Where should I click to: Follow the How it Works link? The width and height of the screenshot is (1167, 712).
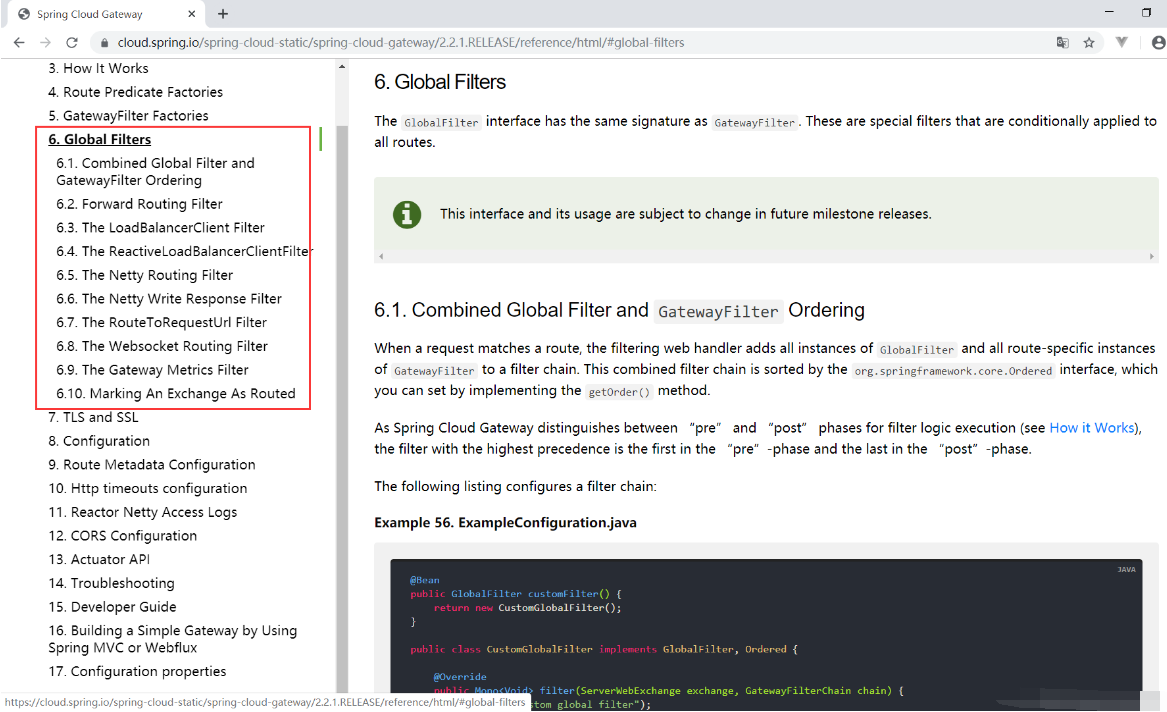pos(1092,428)
